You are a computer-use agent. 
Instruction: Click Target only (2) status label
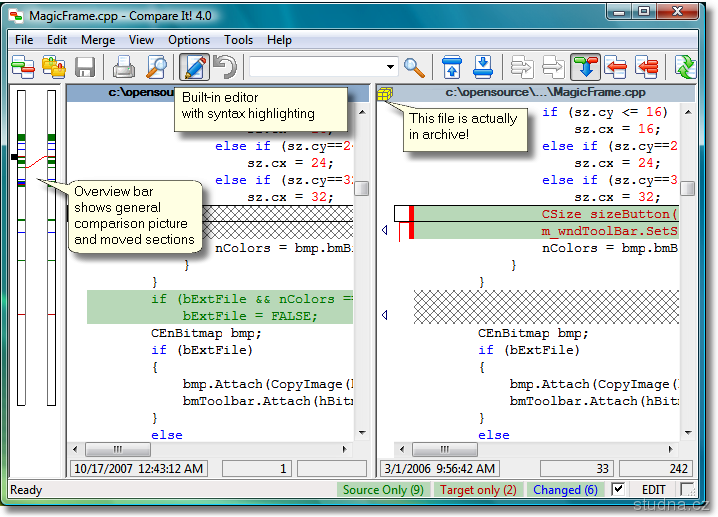(478, 490)
